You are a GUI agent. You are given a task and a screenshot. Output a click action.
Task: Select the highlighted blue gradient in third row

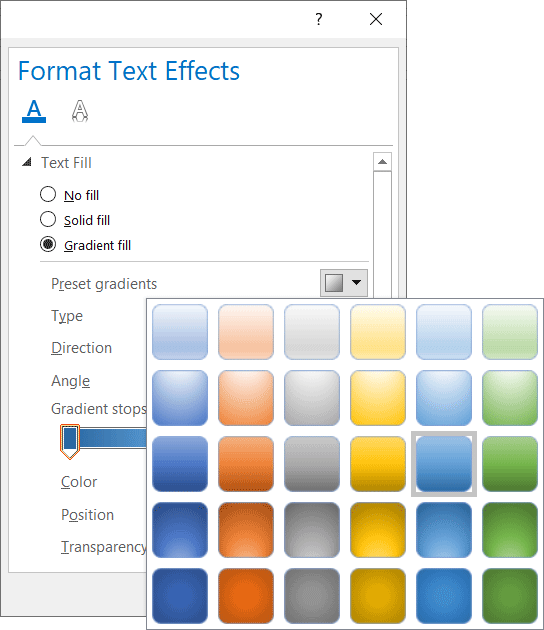[x=444, y=464]
